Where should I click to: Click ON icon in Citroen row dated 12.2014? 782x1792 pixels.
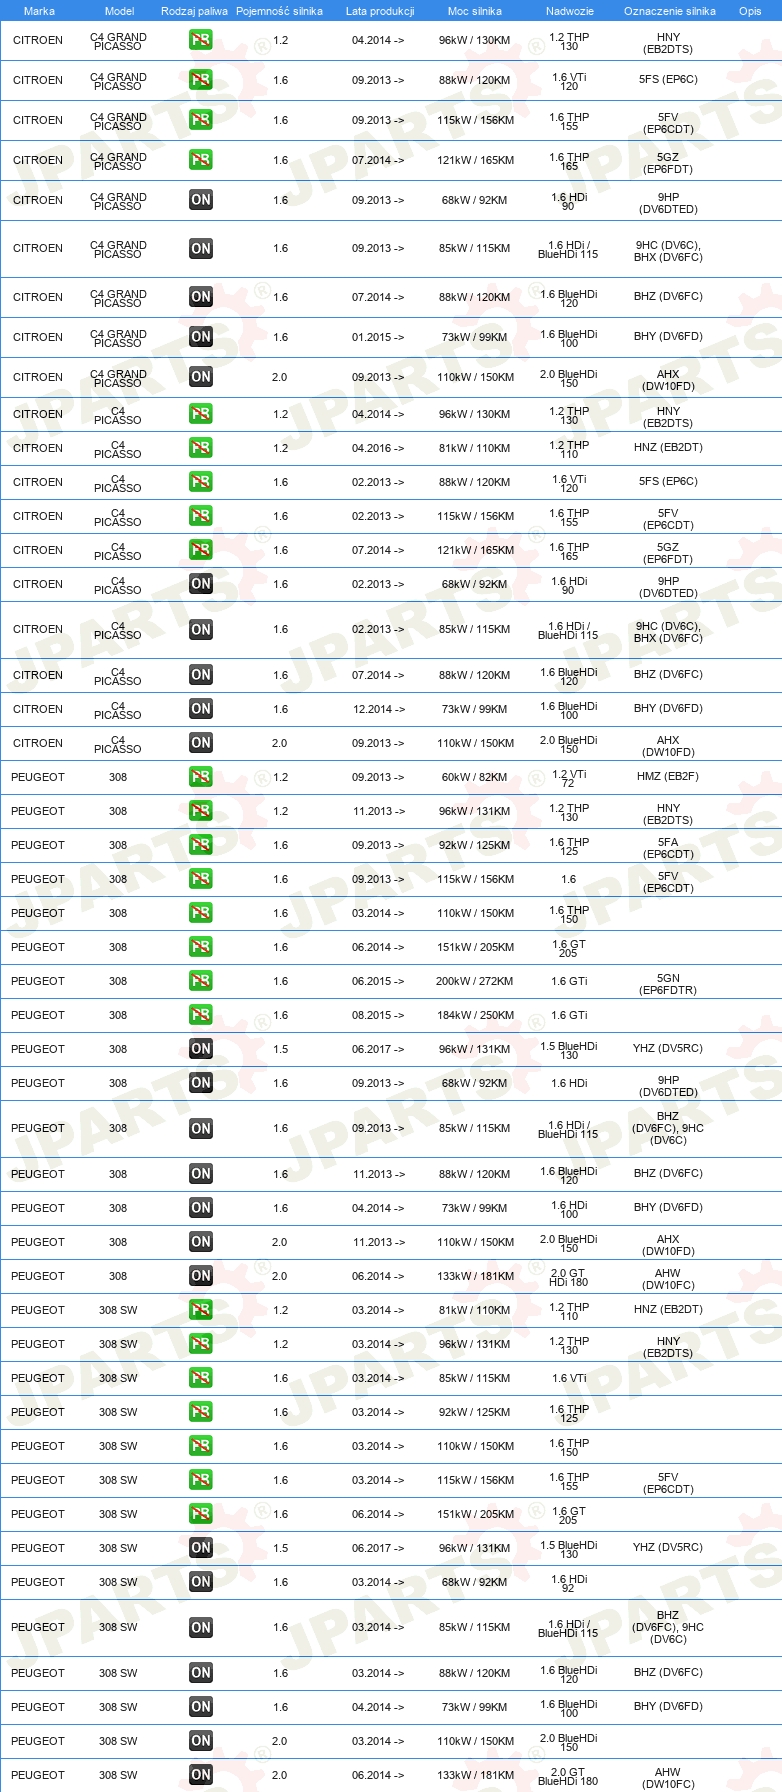[x=201, y=709]
